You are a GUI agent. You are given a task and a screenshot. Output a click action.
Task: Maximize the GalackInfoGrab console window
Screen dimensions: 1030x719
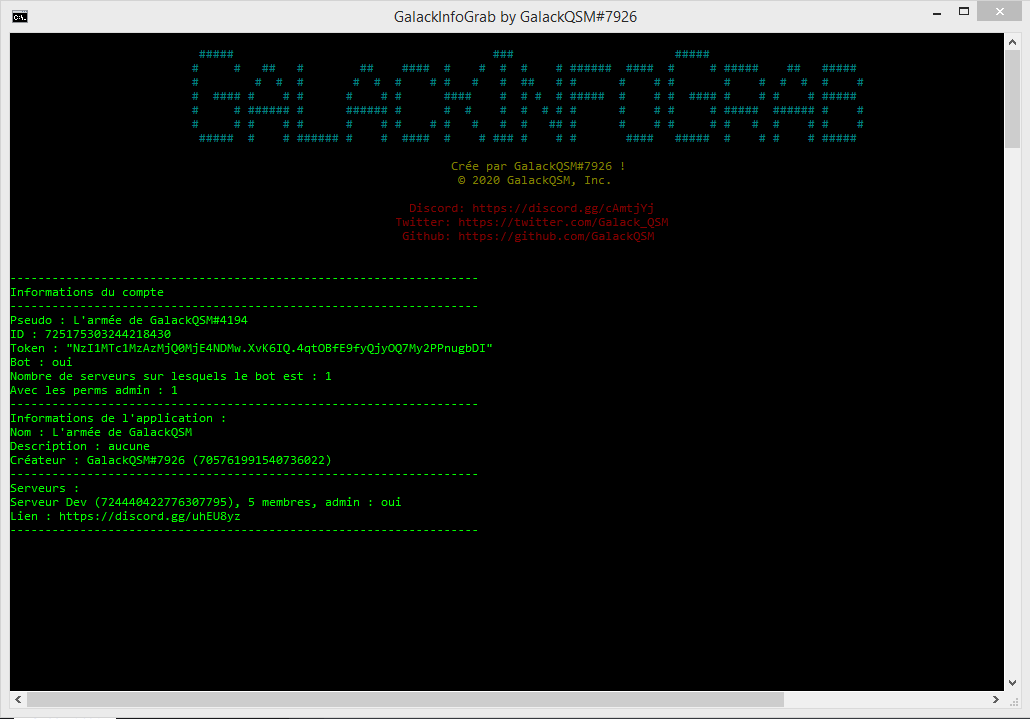pyautogui.click(x=964, y=12)
